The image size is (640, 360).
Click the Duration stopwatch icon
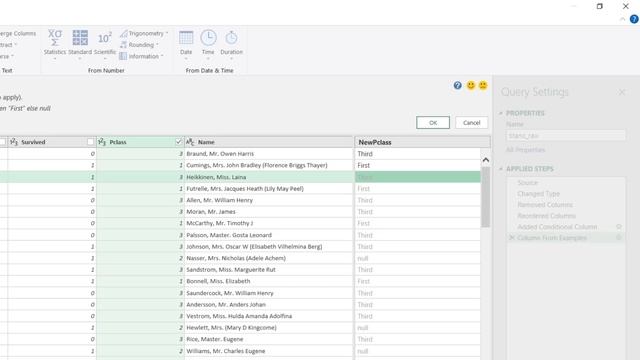[x=231, y=38]
